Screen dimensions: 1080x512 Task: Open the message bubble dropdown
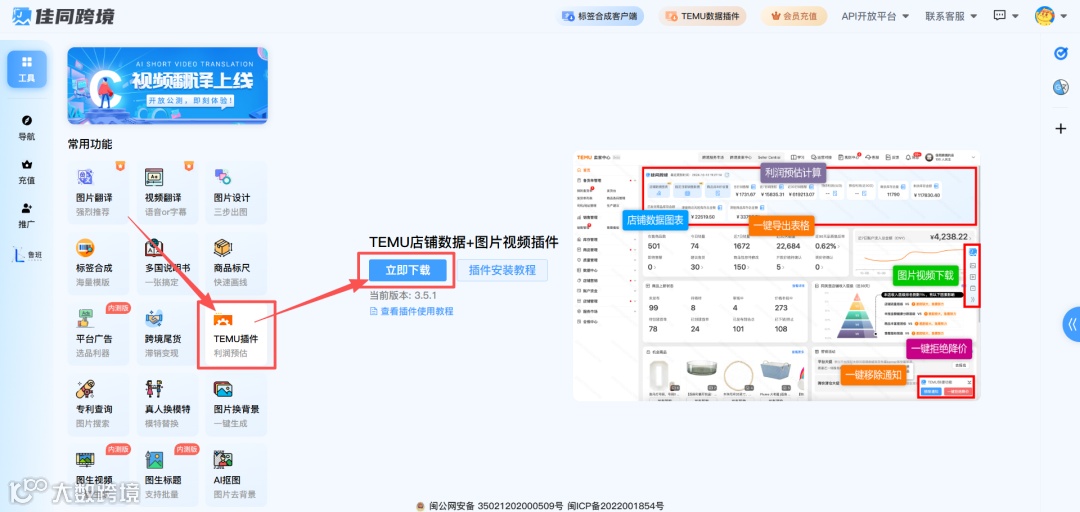coord(1006,15)
